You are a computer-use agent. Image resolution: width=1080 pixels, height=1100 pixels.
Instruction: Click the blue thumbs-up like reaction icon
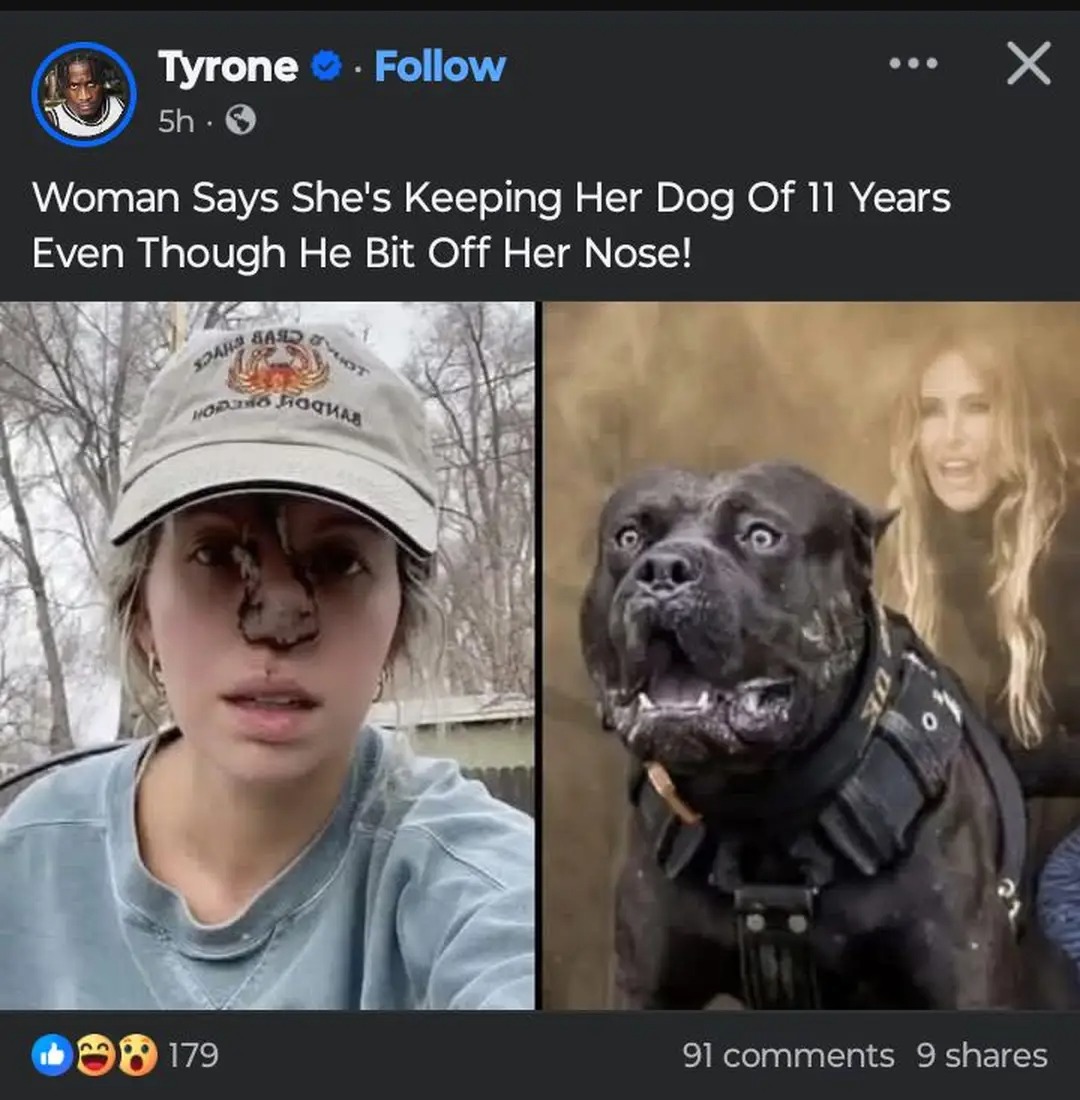pos(52,1055)
